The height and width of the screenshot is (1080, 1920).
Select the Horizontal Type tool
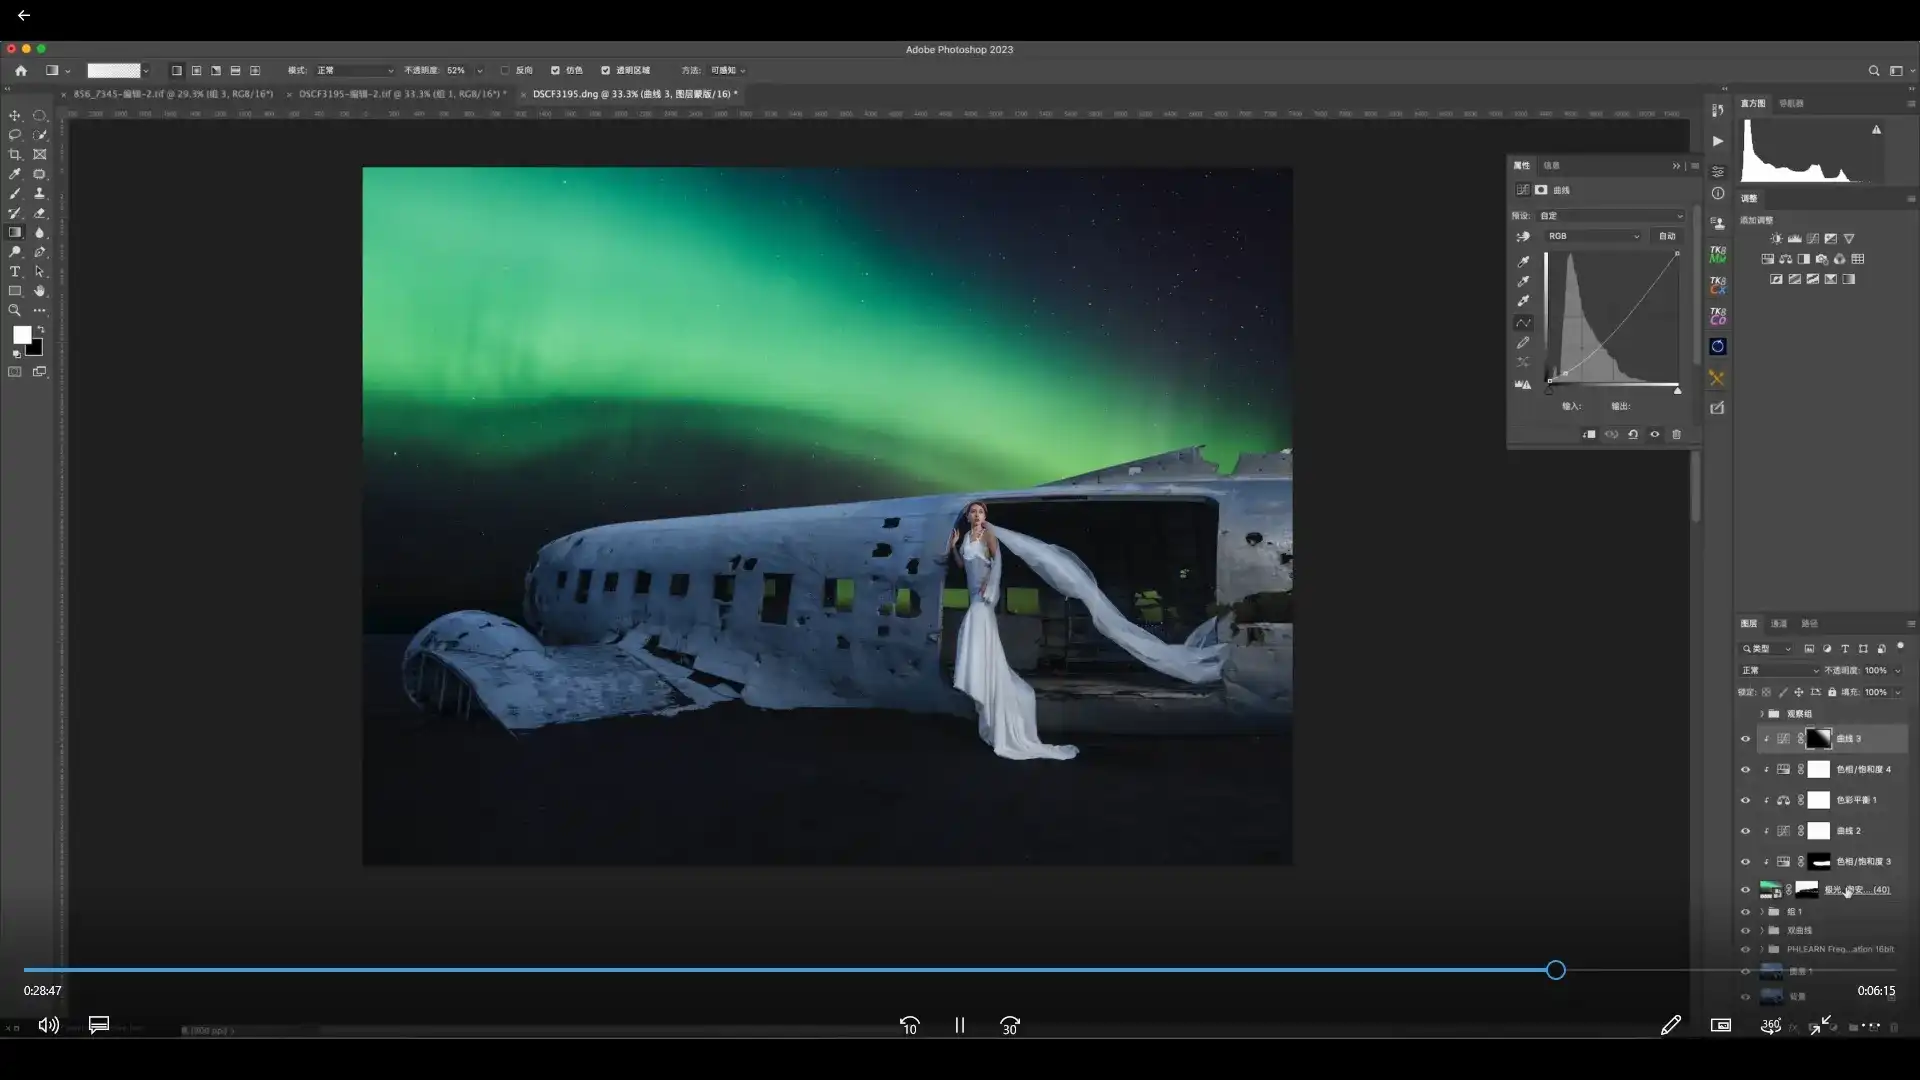[x=15, y=272]
